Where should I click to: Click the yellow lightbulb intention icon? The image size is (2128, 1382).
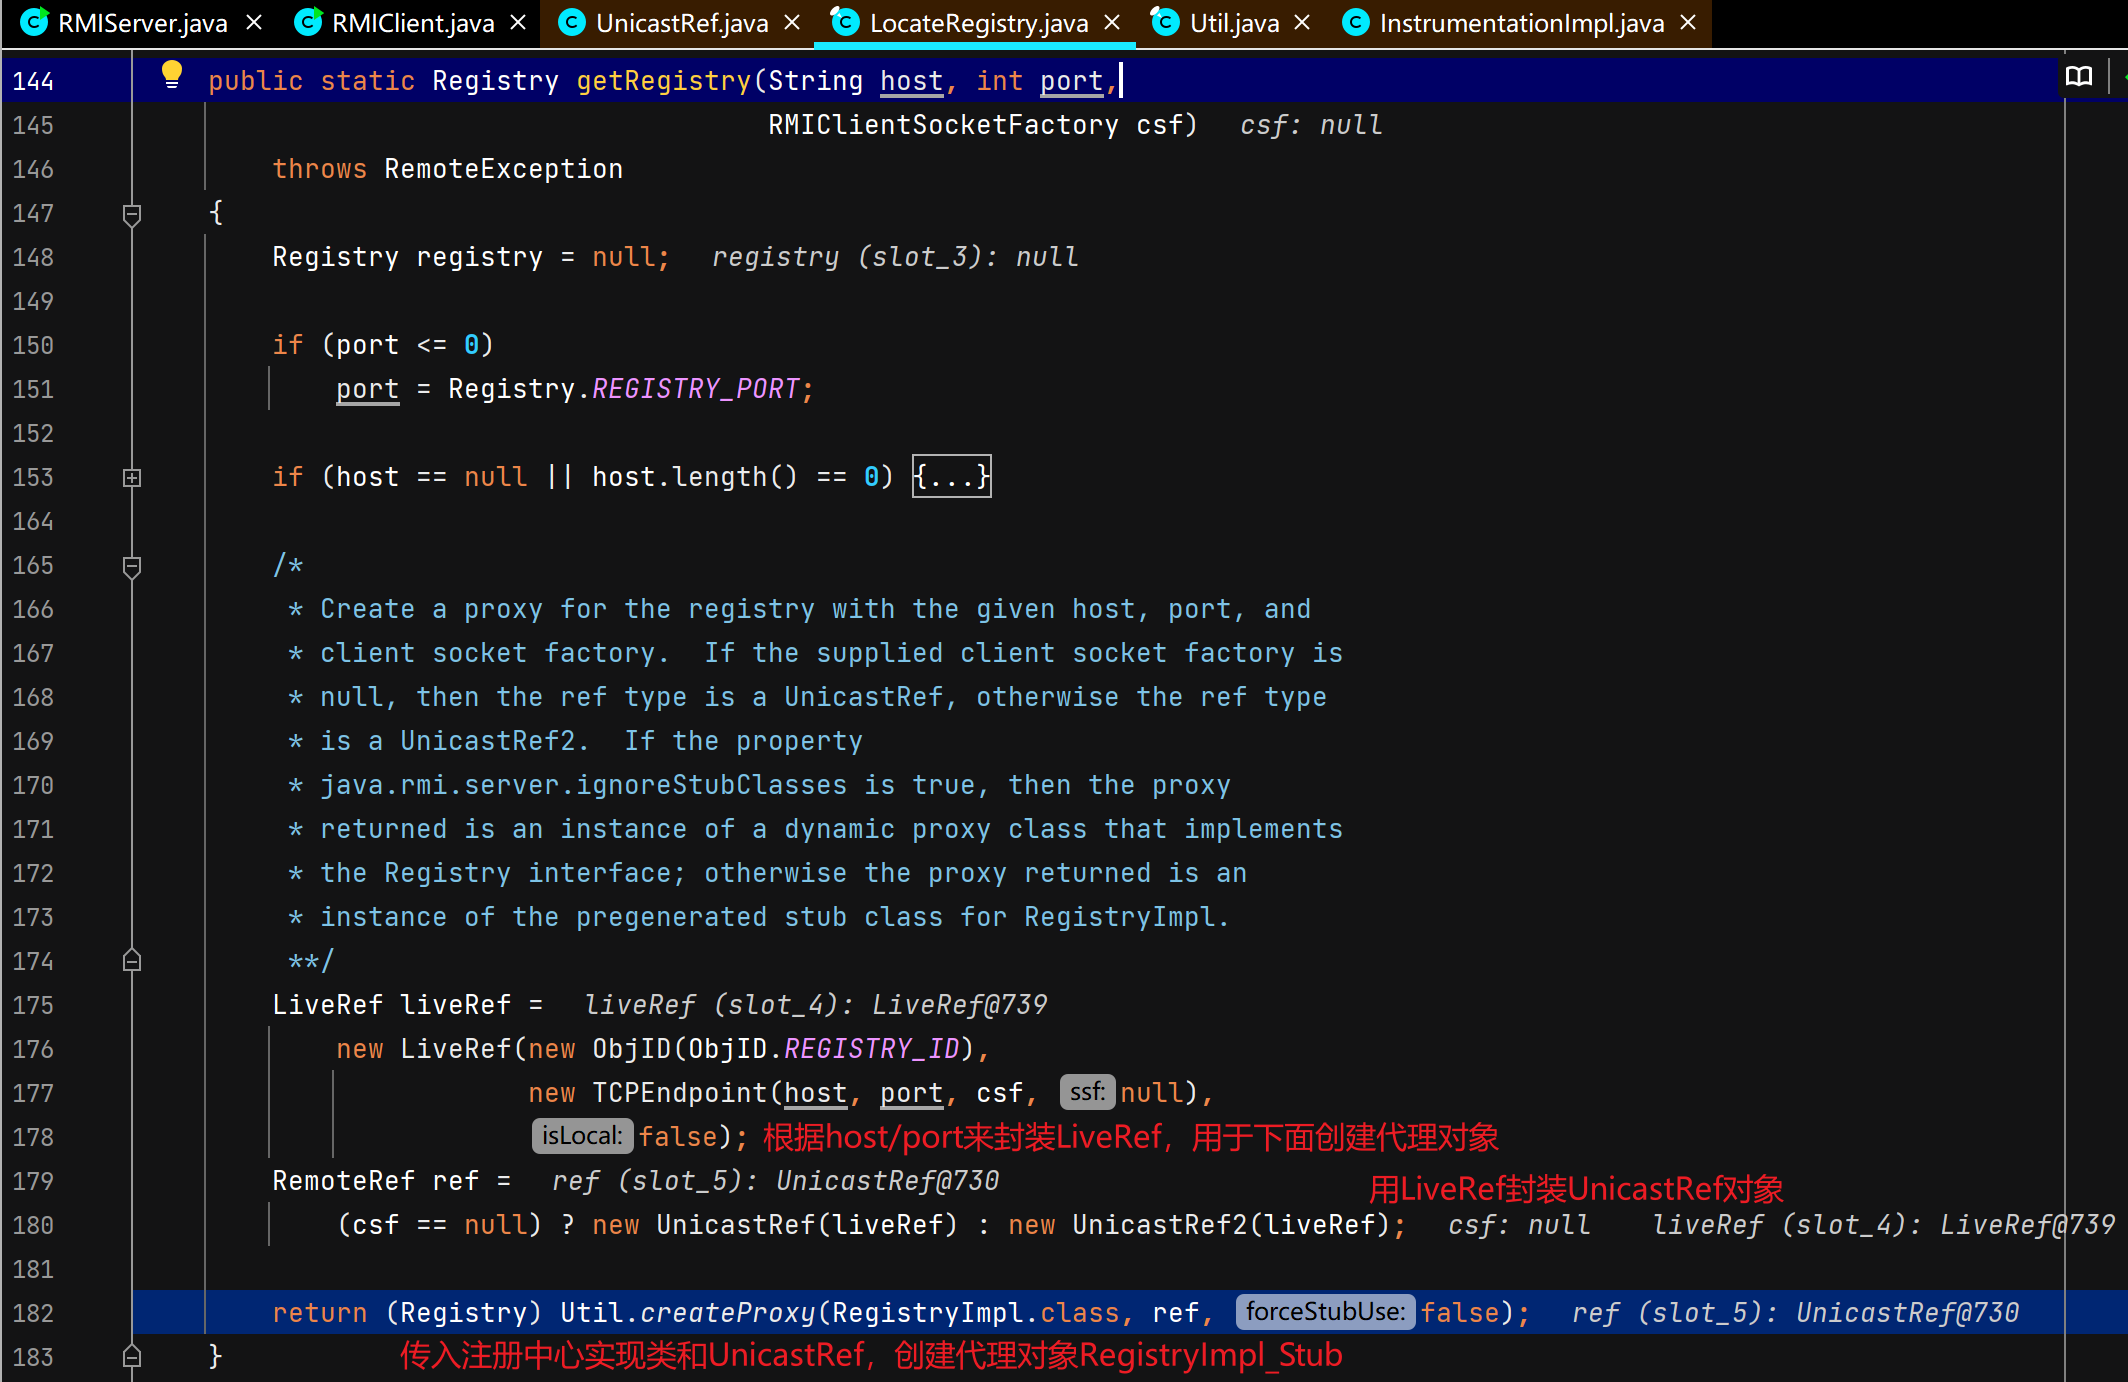pyautogui.click(x=172, y=74)
